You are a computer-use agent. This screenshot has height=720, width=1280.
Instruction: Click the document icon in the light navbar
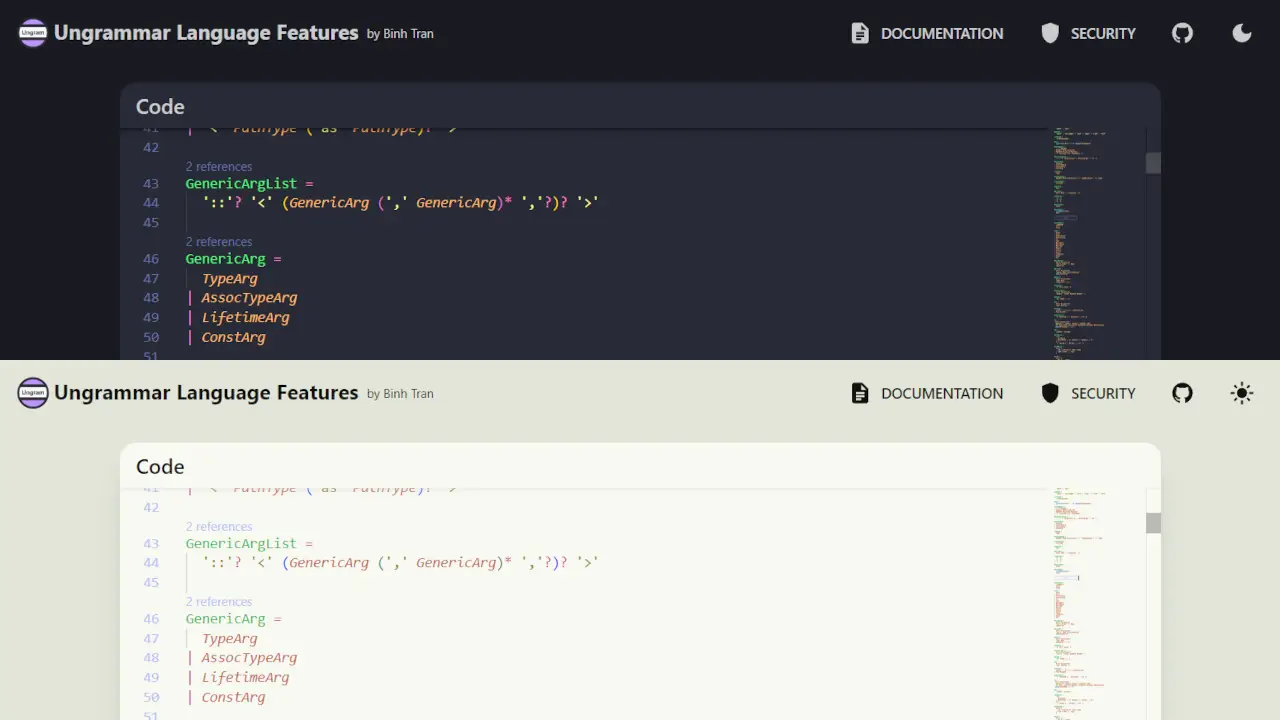pyautogui.click(x=860, y=393)
